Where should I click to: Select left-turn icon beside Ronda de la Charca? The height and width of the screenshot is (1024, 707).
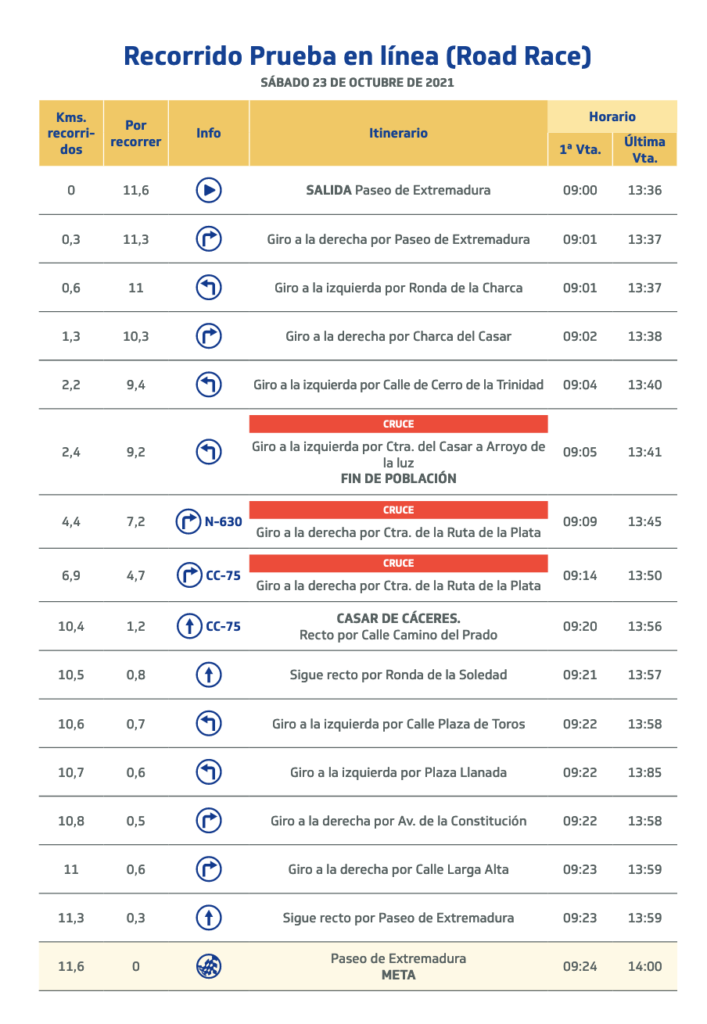click(208, 288)
